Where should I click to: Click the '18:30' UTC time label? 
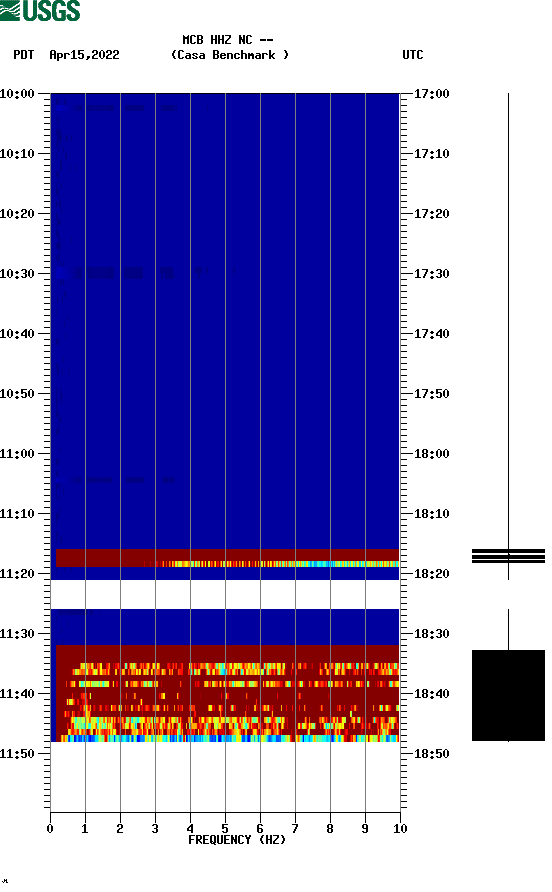click(x=431, y=634)
